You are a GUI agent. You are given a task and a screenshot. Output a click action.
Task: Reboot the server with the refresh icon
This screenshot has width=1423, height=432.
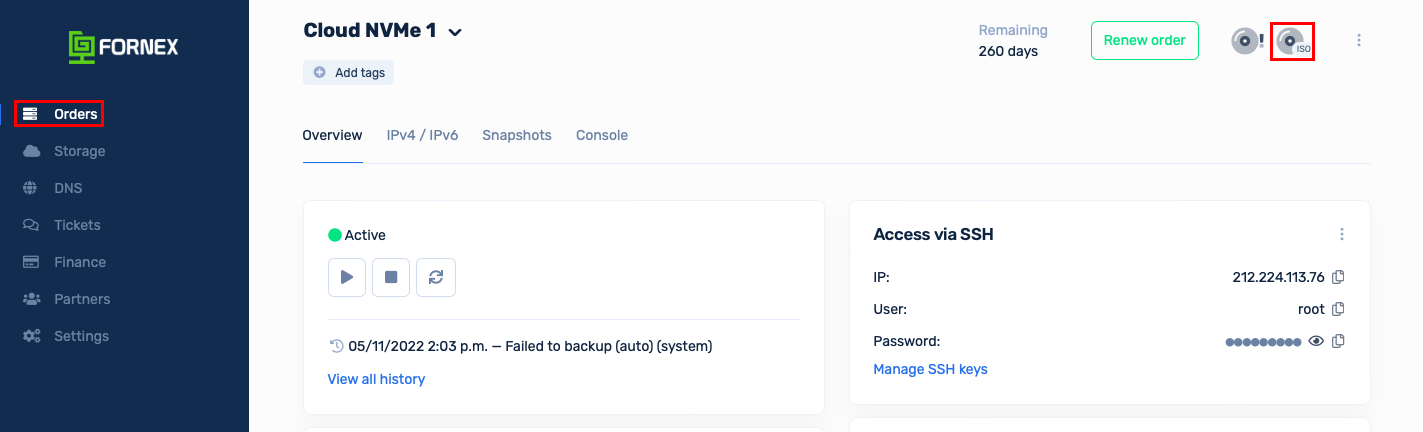(436, 277)
